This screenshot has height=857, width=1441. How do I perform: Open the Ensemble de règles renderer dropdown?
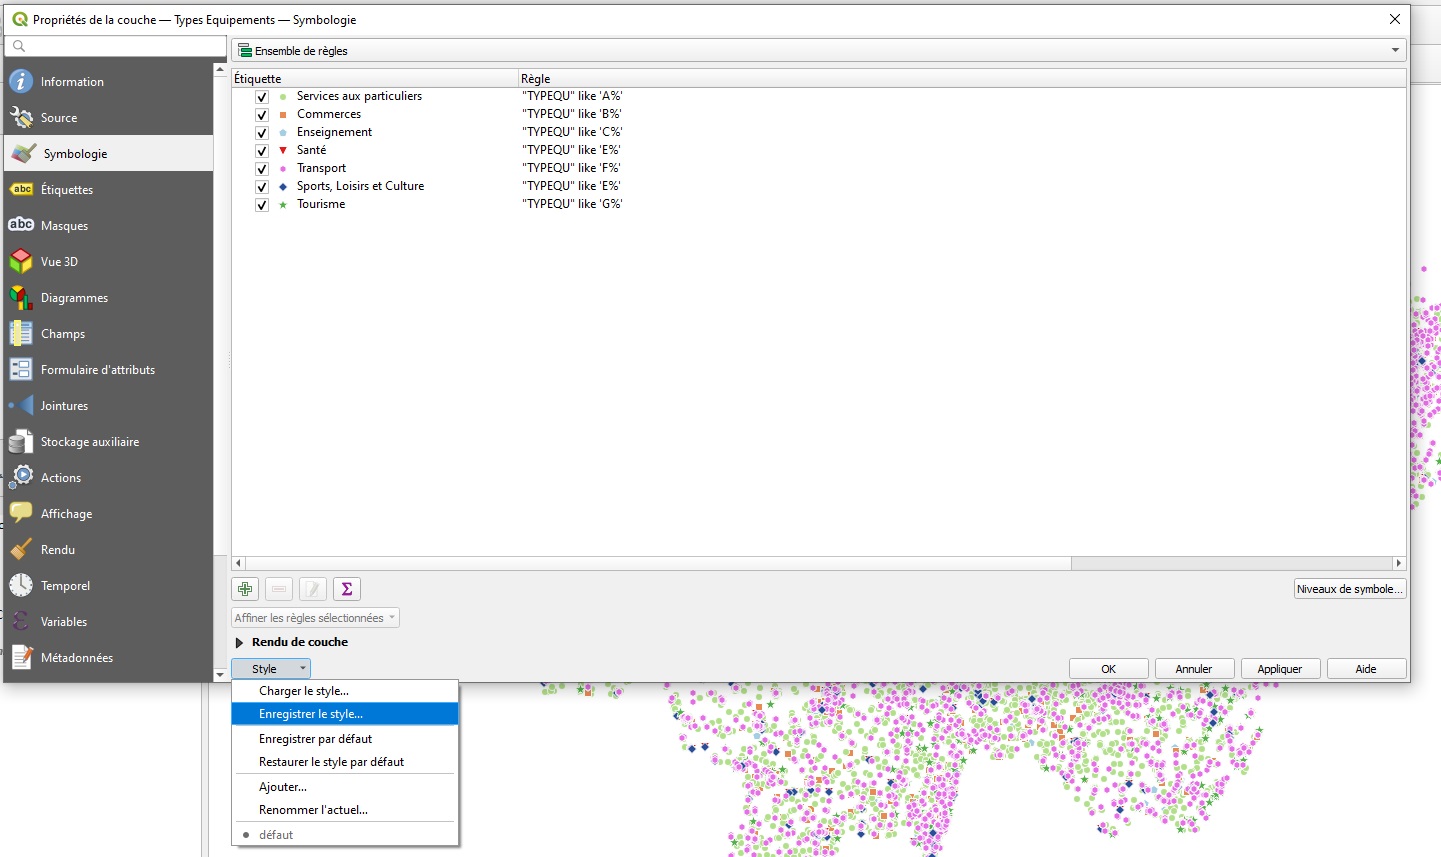(x=819, y=50)
